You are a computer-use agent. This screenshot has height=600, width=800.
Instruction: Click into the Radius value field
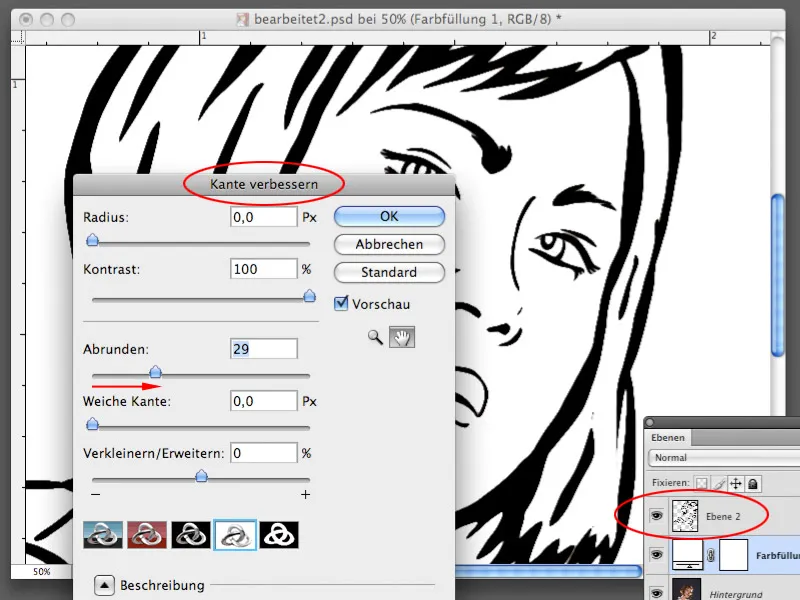[x=263, y=217]
